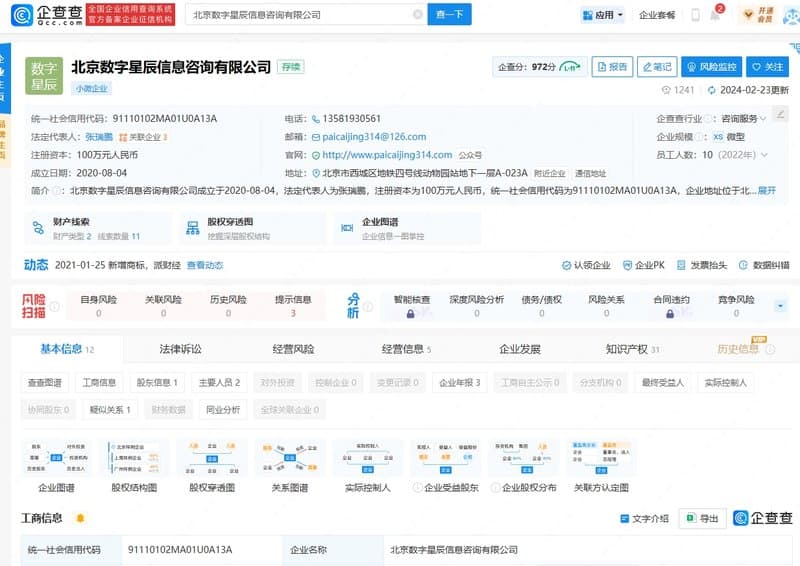Click 企业PK
Screen dimensions: 800x566
(643, 265)
